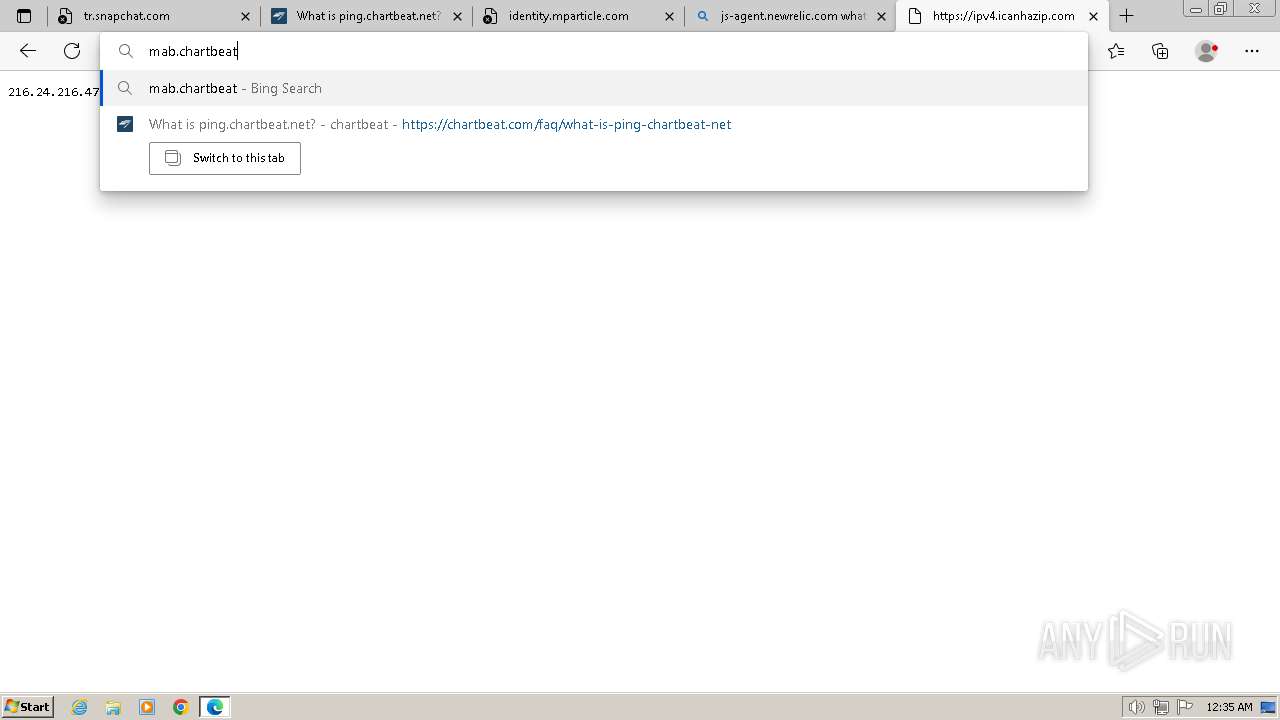Click ping.chartbeat.net suggestion favicon
Viewport: 1280px width, 720px height.
pyautogui.click(x=125, y=124)
